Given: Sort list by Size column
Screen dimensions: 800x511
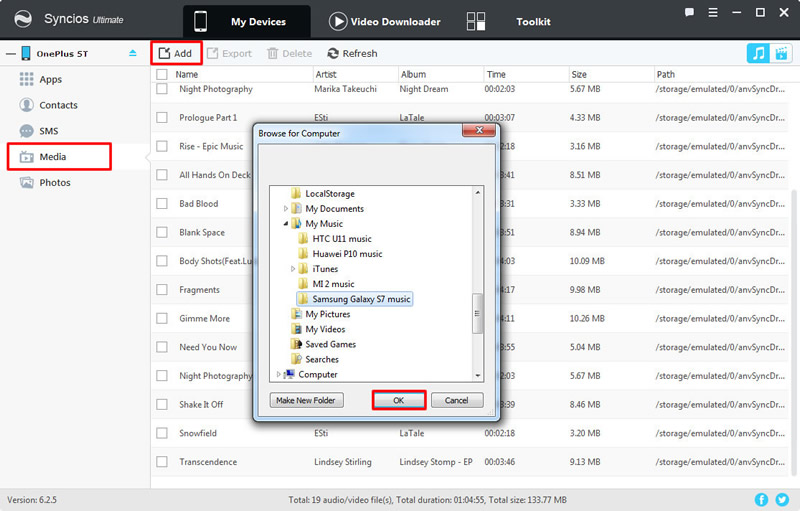Looking at the screenshot, I should 579,74.
